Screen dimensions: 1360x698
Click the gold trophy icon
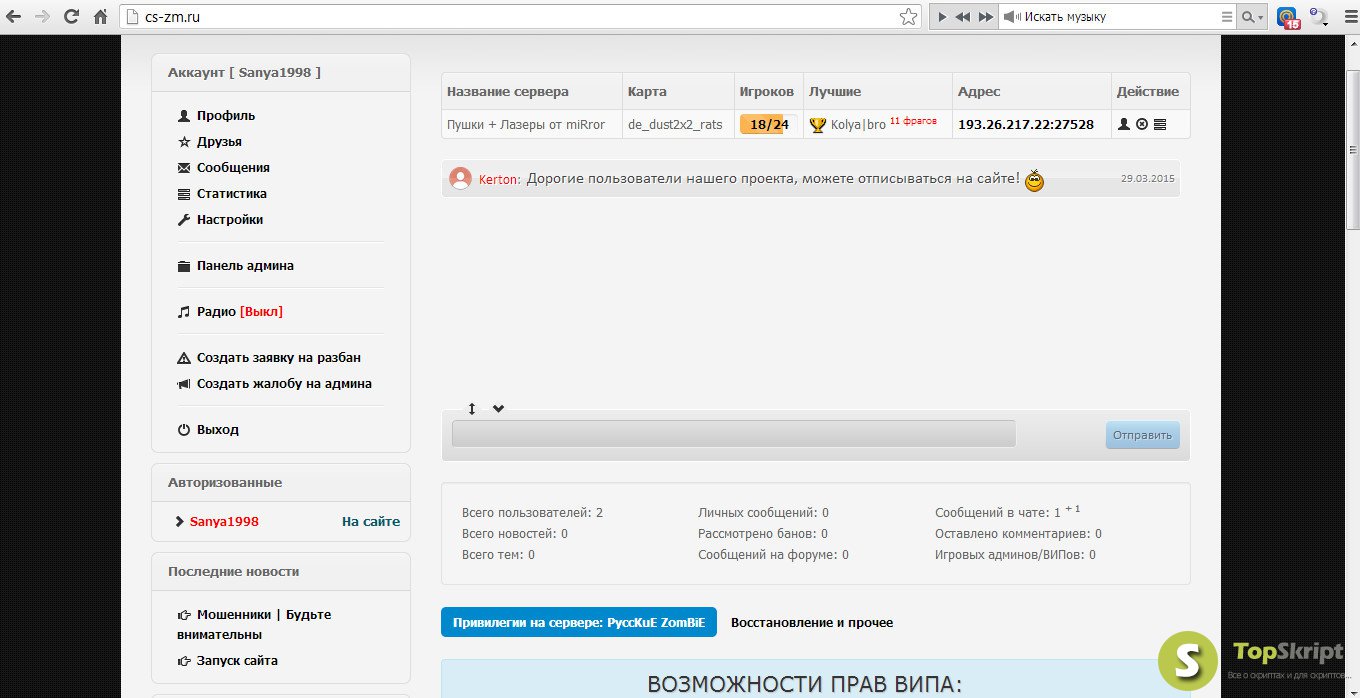coord(818,125)
